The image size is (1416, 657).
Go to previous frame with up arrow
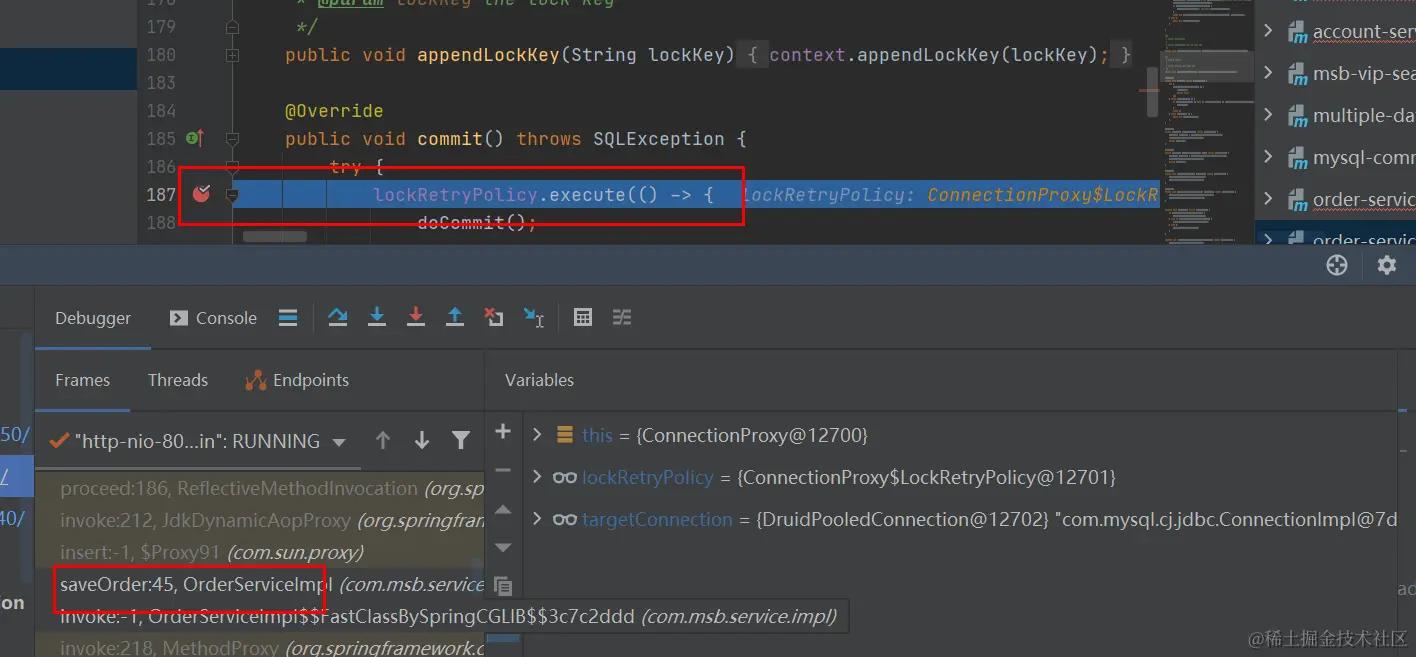(382, 440)
